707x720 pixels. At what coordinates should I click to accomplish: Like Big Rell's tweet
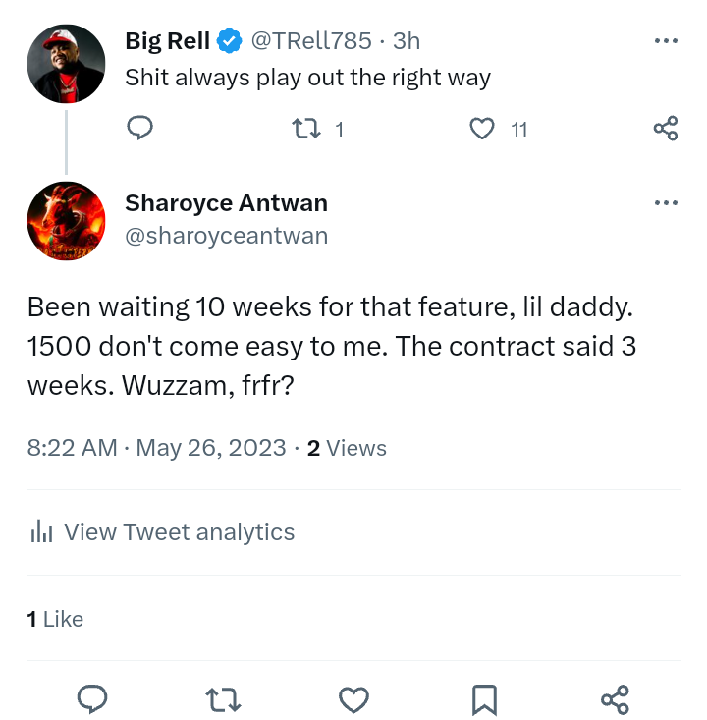point(482,128)
